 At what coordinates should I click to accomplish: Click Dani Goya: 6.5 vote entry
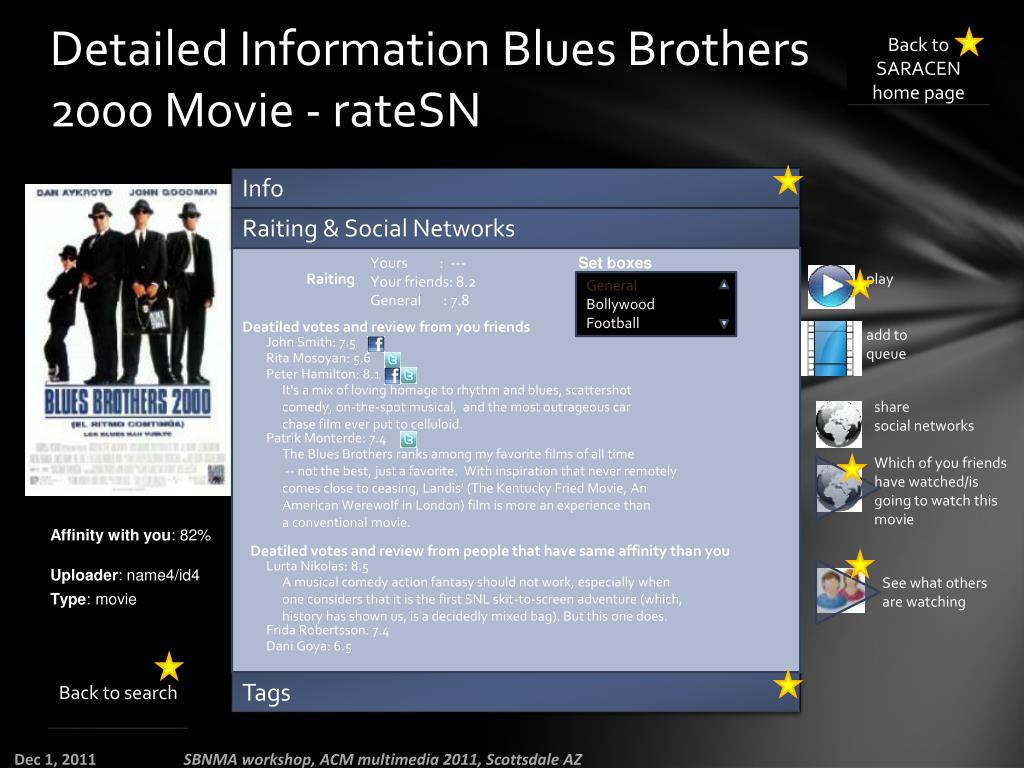pos(309,647)
